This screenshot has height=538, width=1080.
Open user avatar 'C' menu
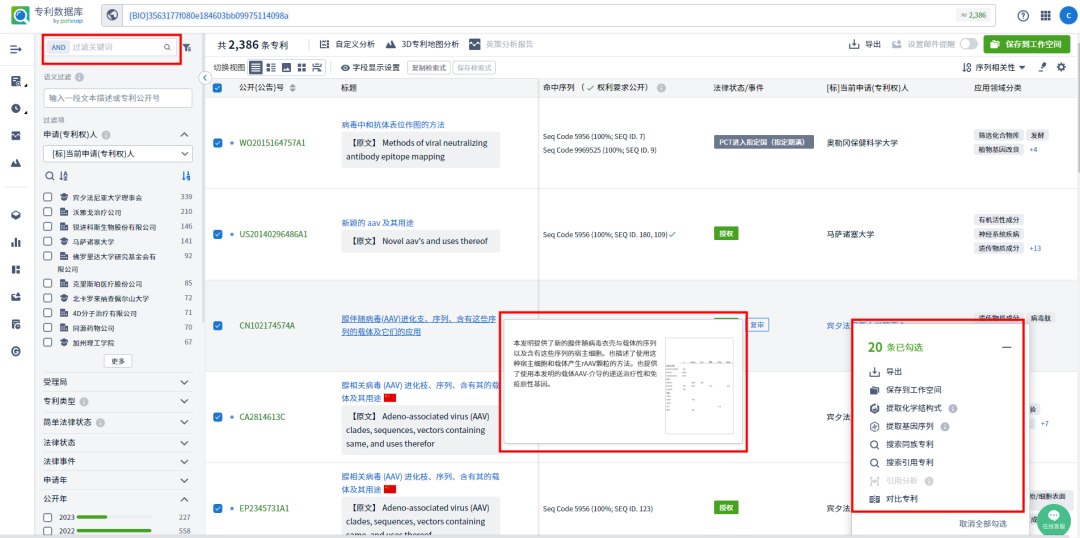(1068, 15)
